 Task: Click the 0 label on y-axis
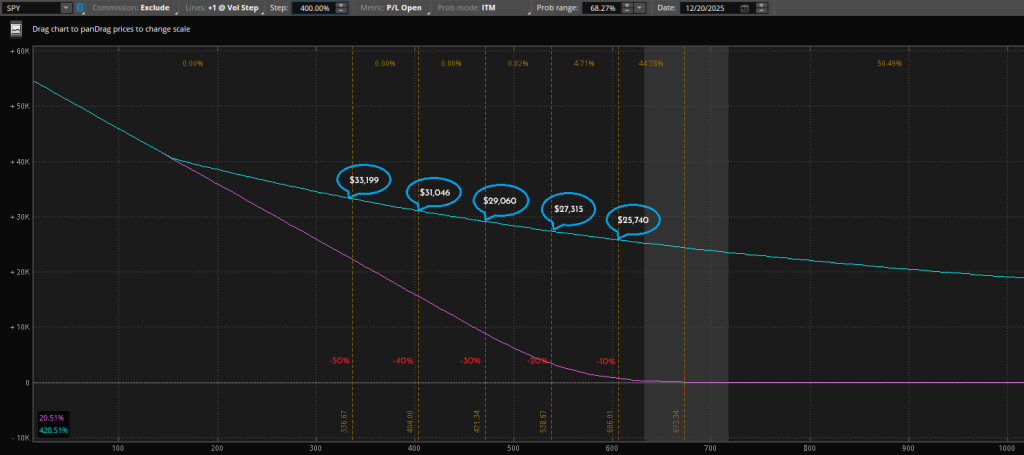(27, 383)
